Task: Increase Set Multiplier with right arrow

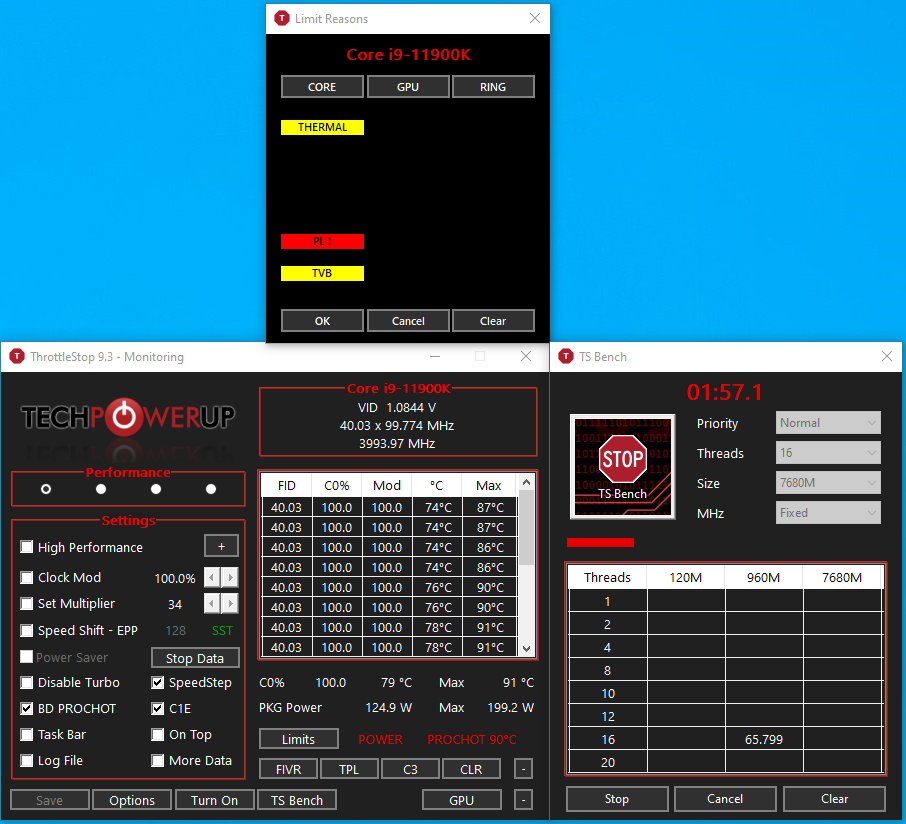Action: click(x=230, y=604)
